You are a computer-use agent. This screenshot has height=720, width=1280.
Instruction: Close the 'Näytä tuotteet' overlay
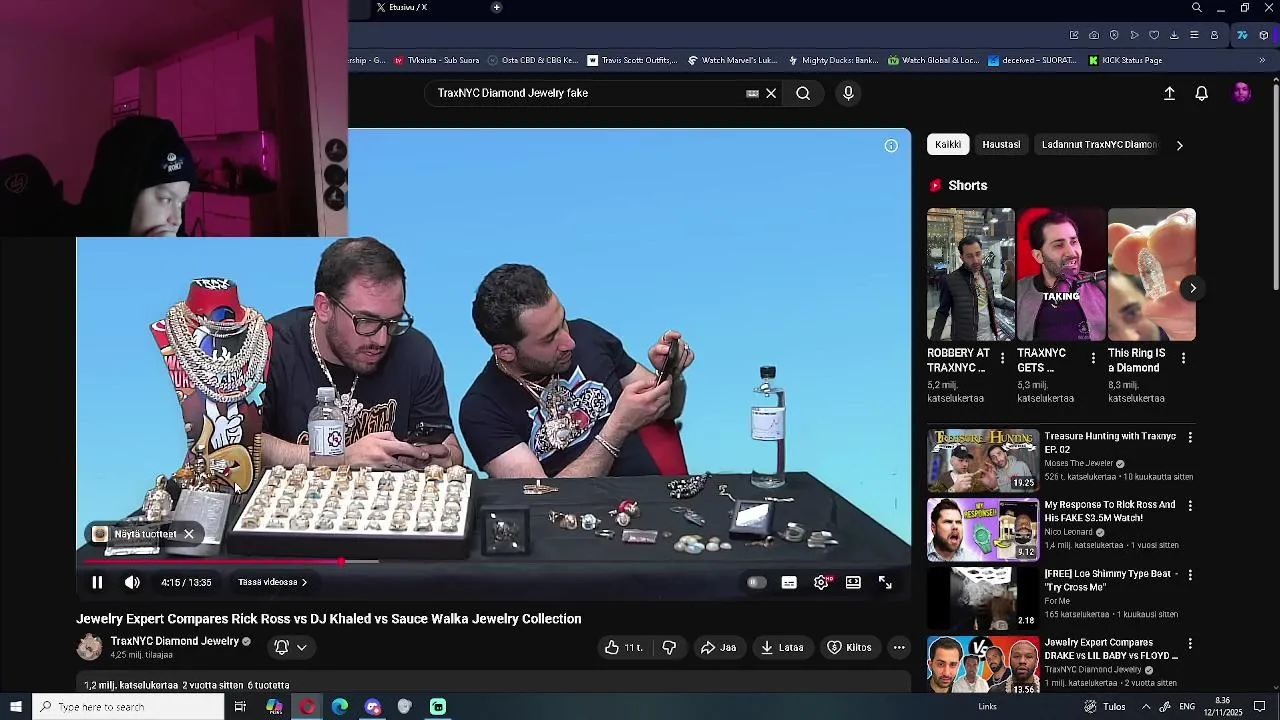(x=188, y=534)
